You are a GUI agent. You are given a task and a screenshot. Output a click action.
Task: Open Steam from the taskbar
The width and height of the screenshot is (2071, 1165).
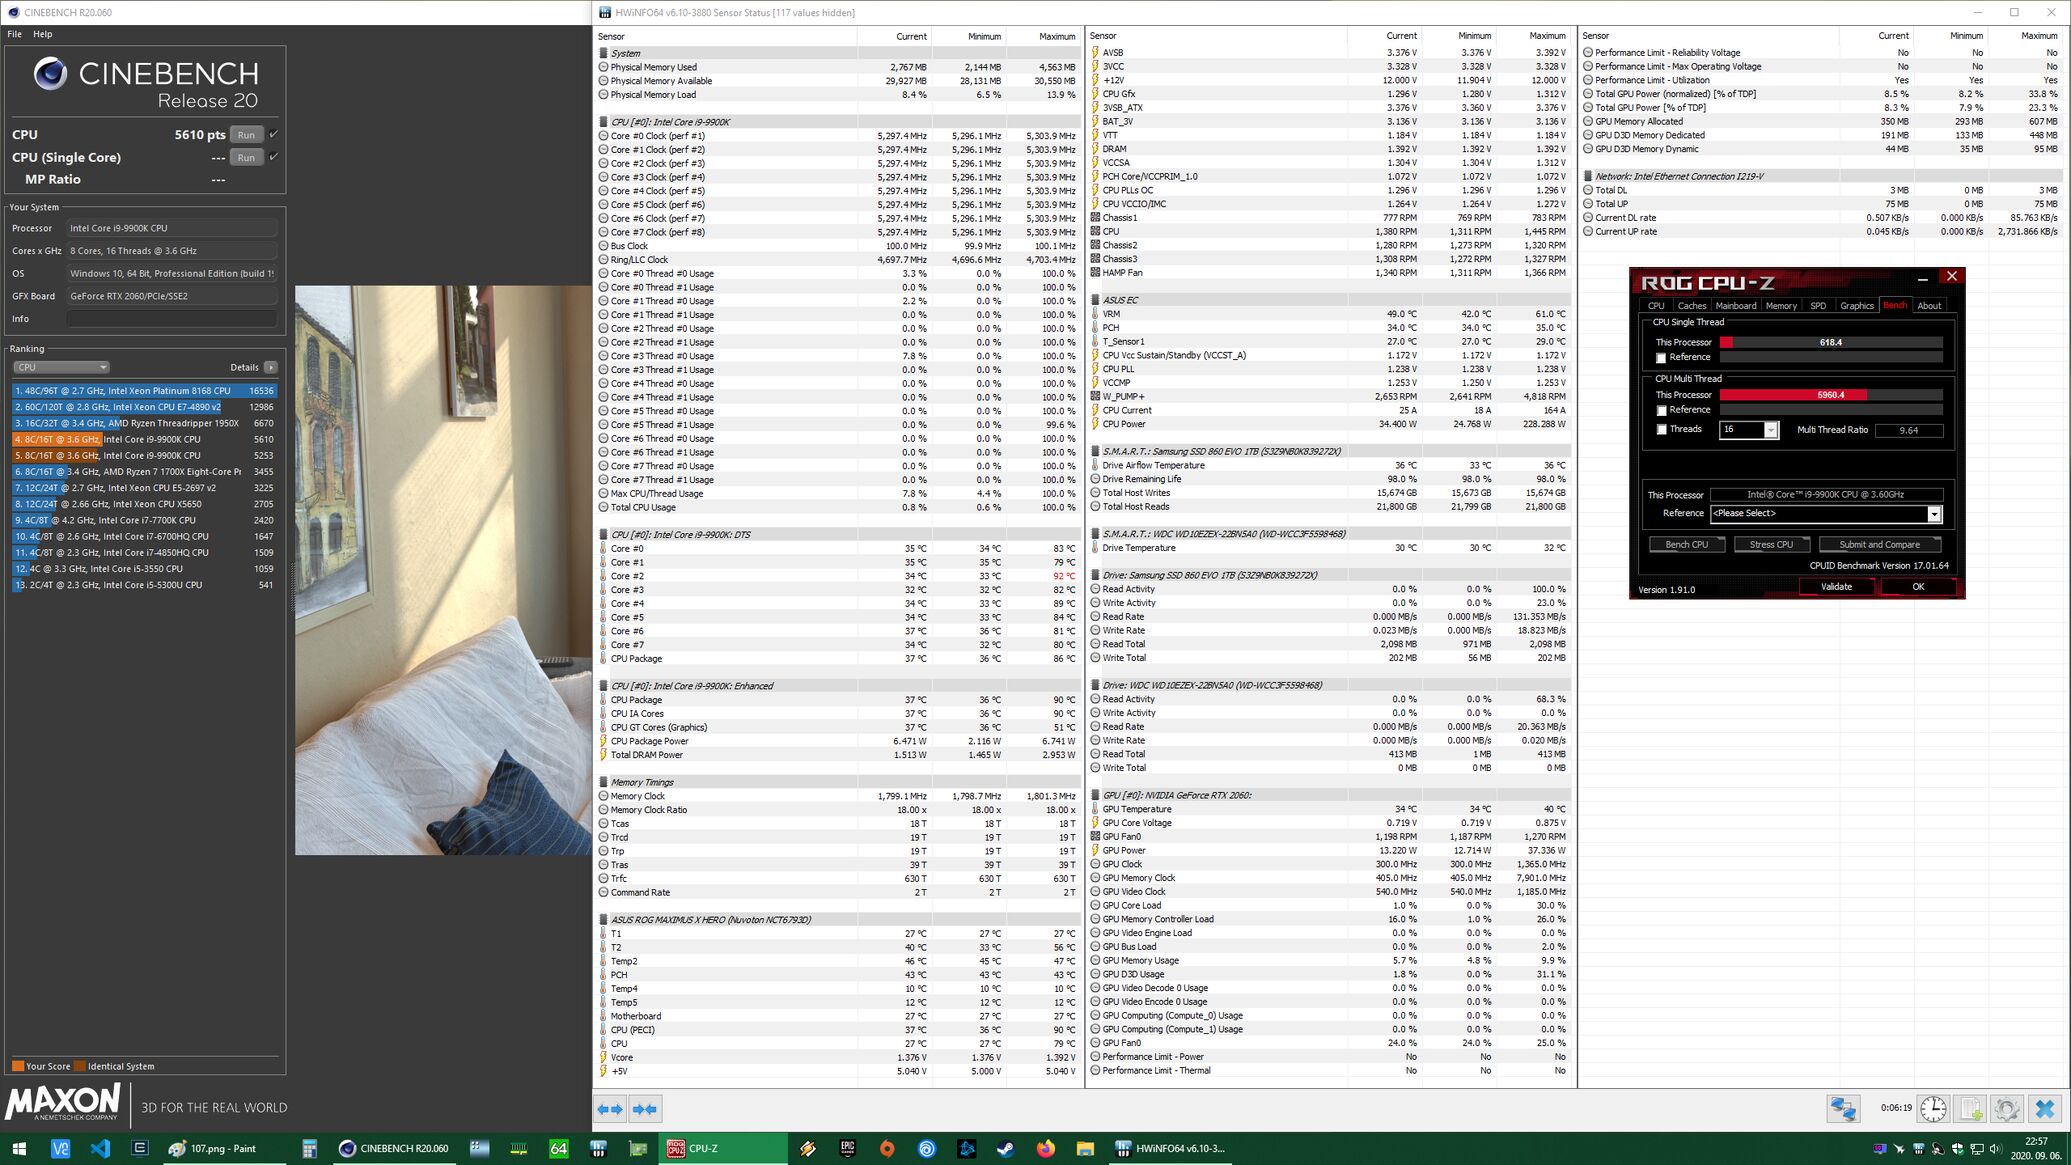coord(1005,1148)
